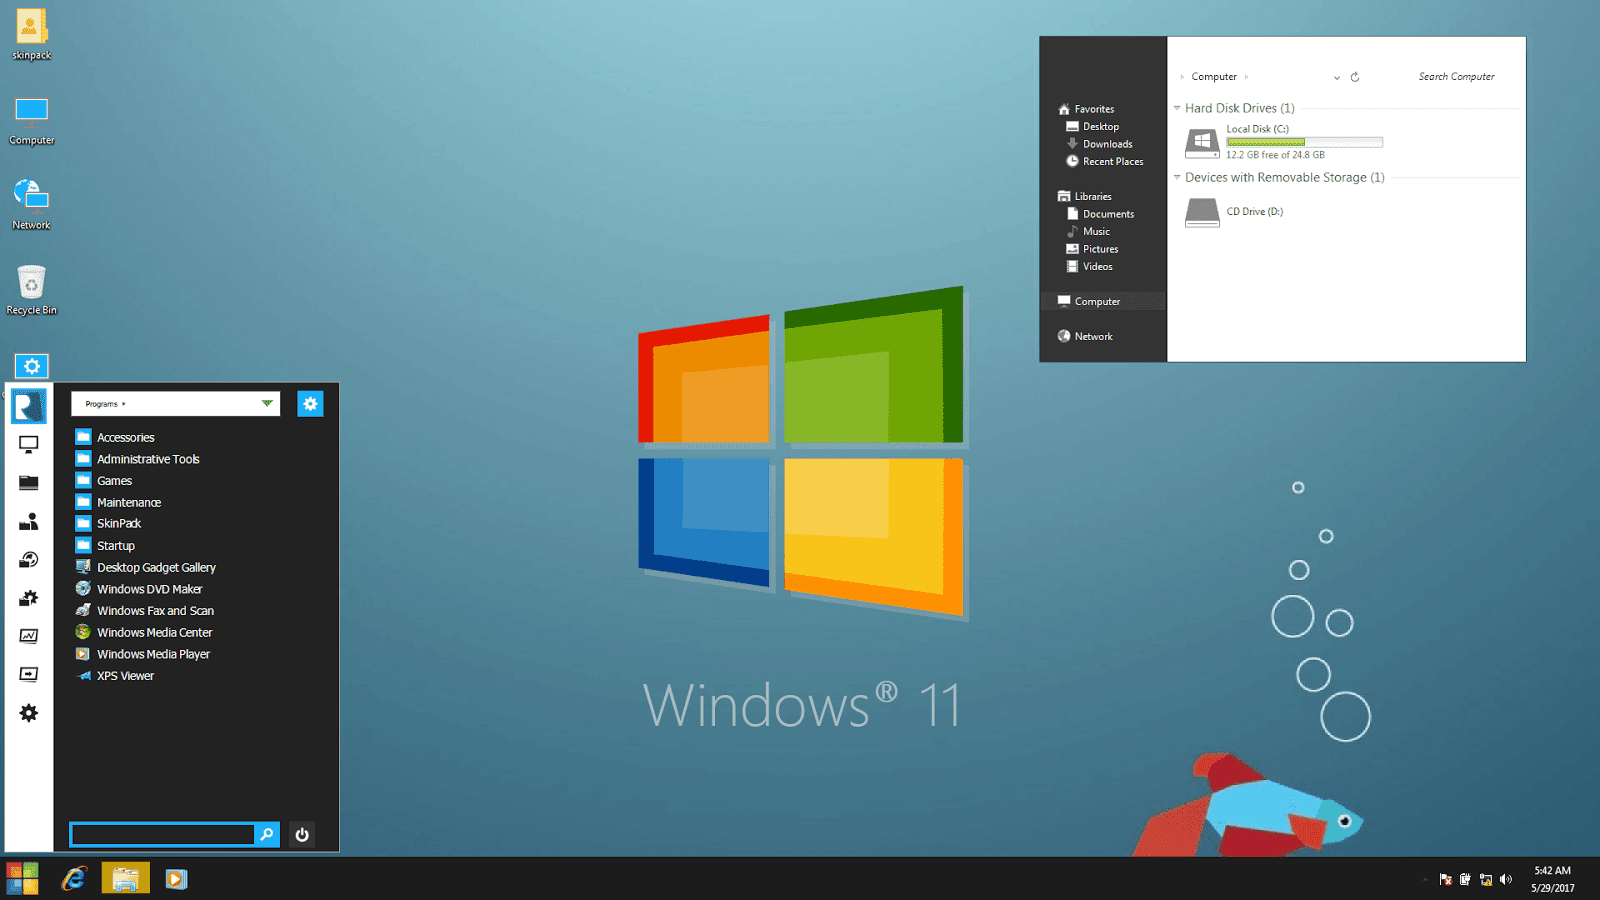Open CD Drive (D:) in the Explorer window
The width and height of the screenshot is (1600, 900).
1234,212
